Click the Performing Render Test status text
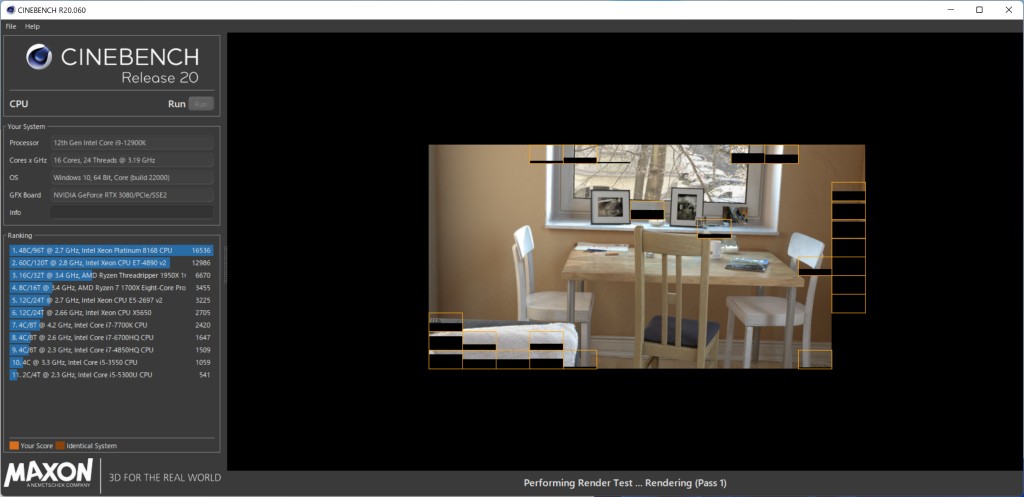Viewport: 1024px width, 497px height. pyautogui.click(x=625, y=483)
